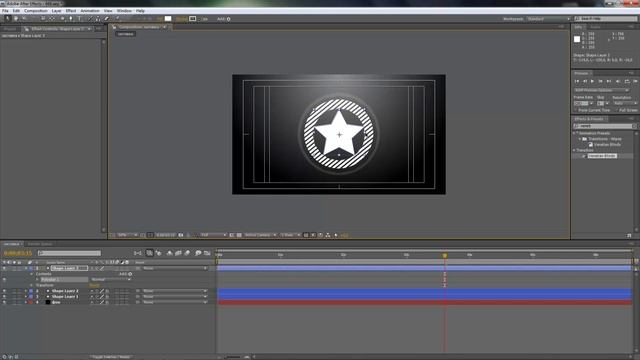Switch to the Audio panel tab
The width and height of the screenshot is (640, 360).
pos(595,27)
